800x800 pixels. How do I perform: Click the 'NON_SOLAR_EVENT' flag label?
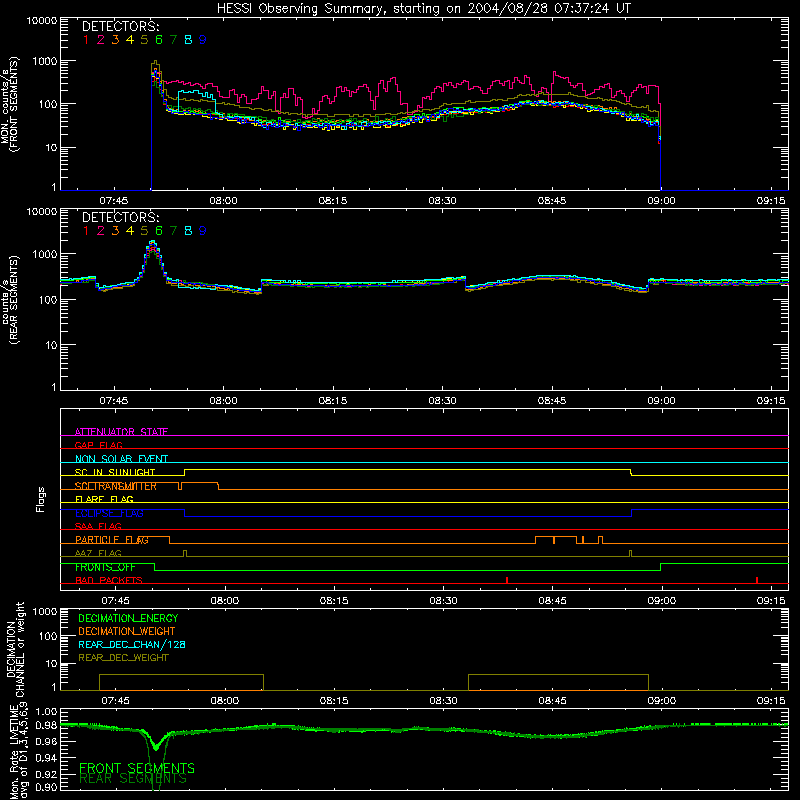121,459
